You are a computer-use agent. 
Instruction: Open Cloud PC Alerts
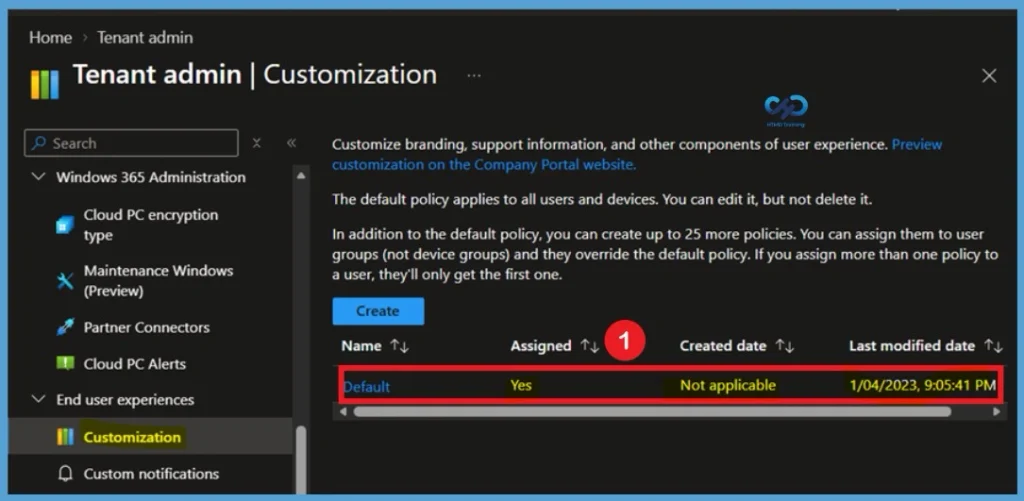coord(135,364)
